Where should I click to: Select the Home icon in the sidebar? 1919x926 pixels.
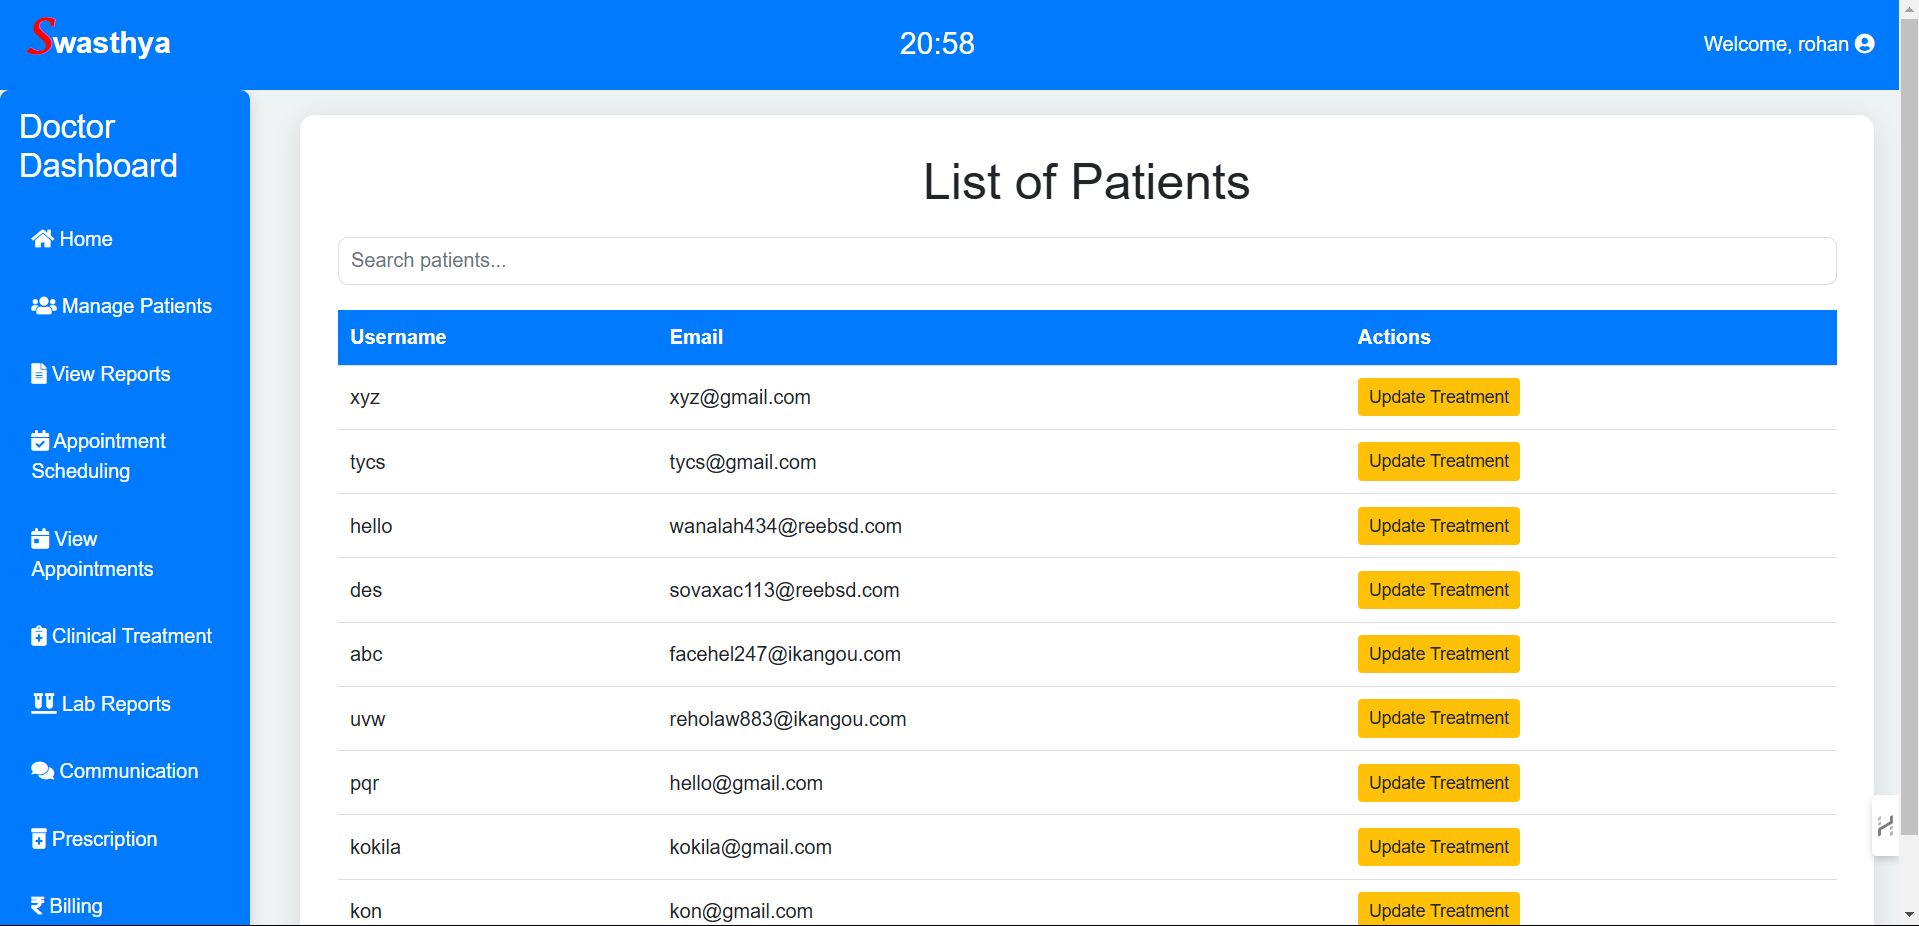point(41,238)
